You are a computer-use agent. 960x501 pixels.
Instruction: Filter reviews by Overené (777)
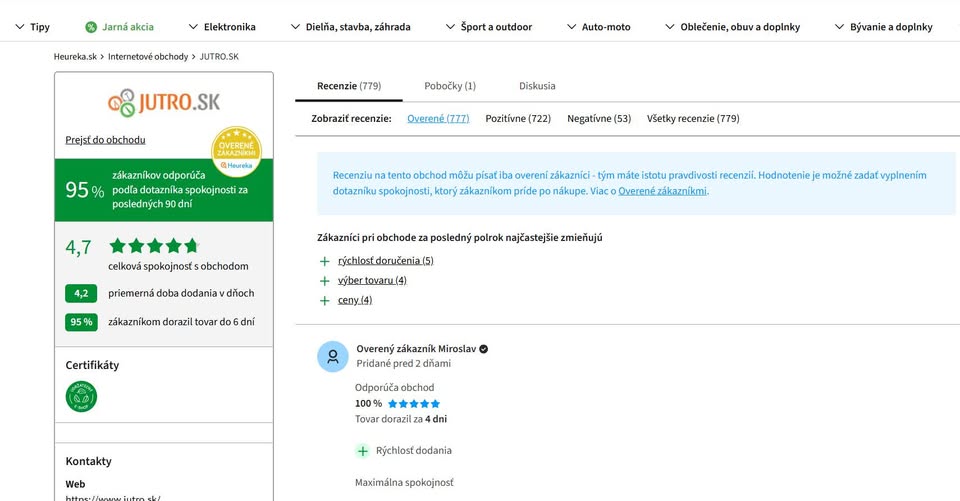[438, 118]
